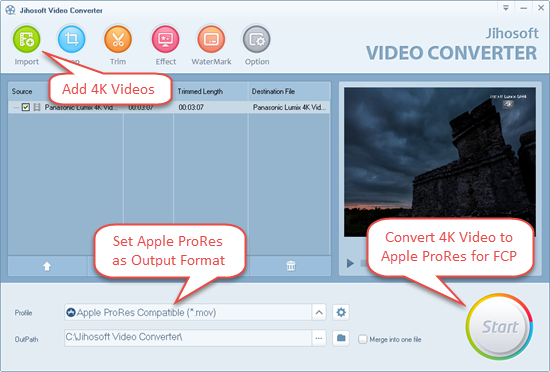
Task: Click the Start conversion button
Action: point(499,327)
